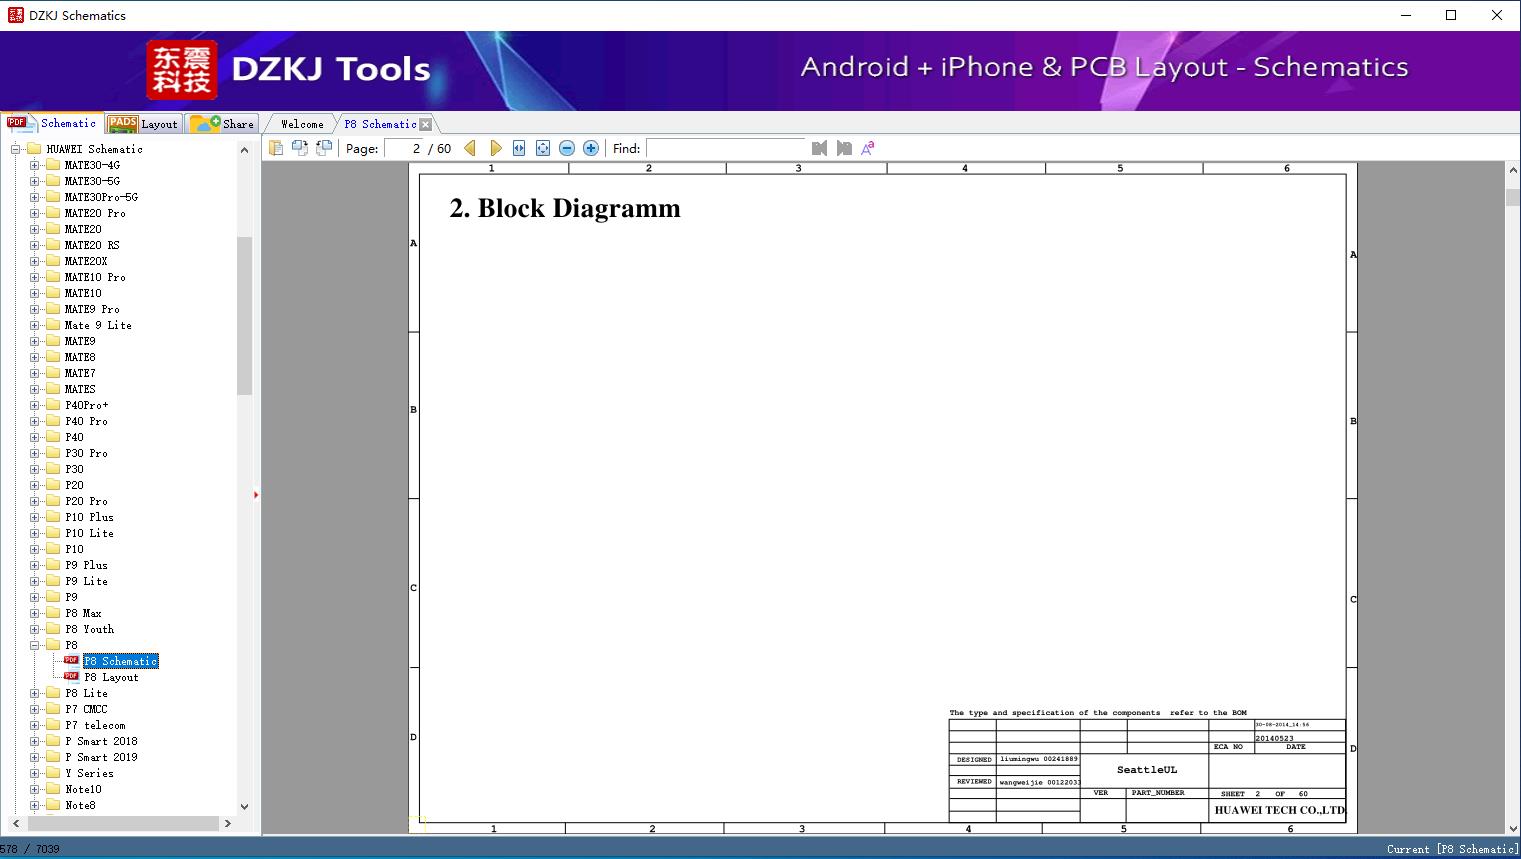This screenshot has height=859, width=1521.
Task: Switch to the Schematic panel tab
Action: tap(52, 123)
